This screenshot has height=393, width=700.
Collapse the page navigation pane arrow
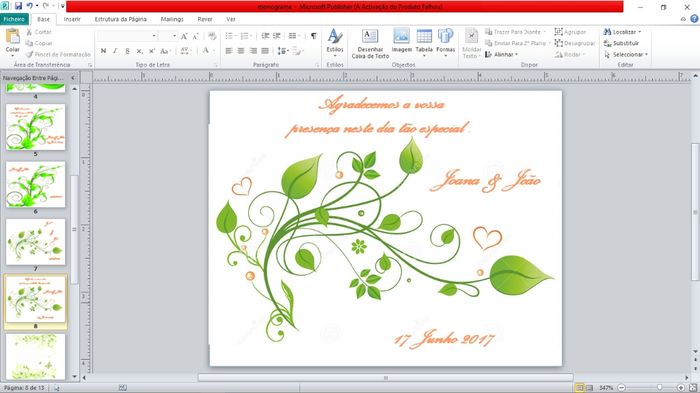click(74, 78)
